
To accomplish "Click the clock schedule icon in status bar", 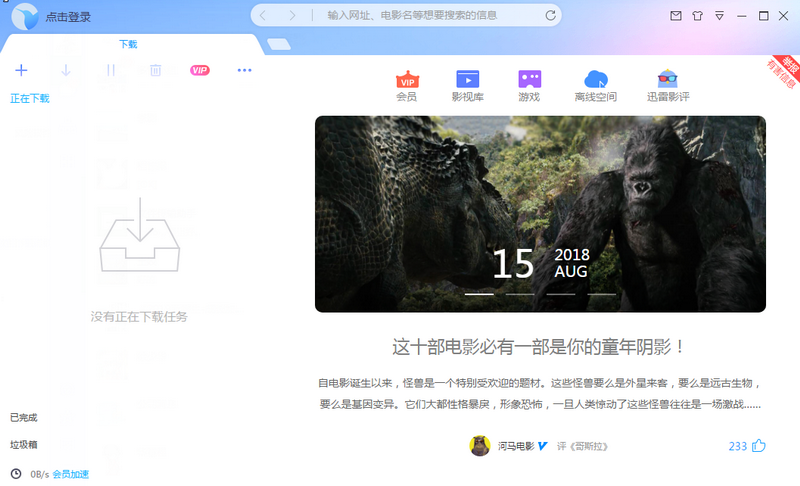I will [x=16, y=474].
